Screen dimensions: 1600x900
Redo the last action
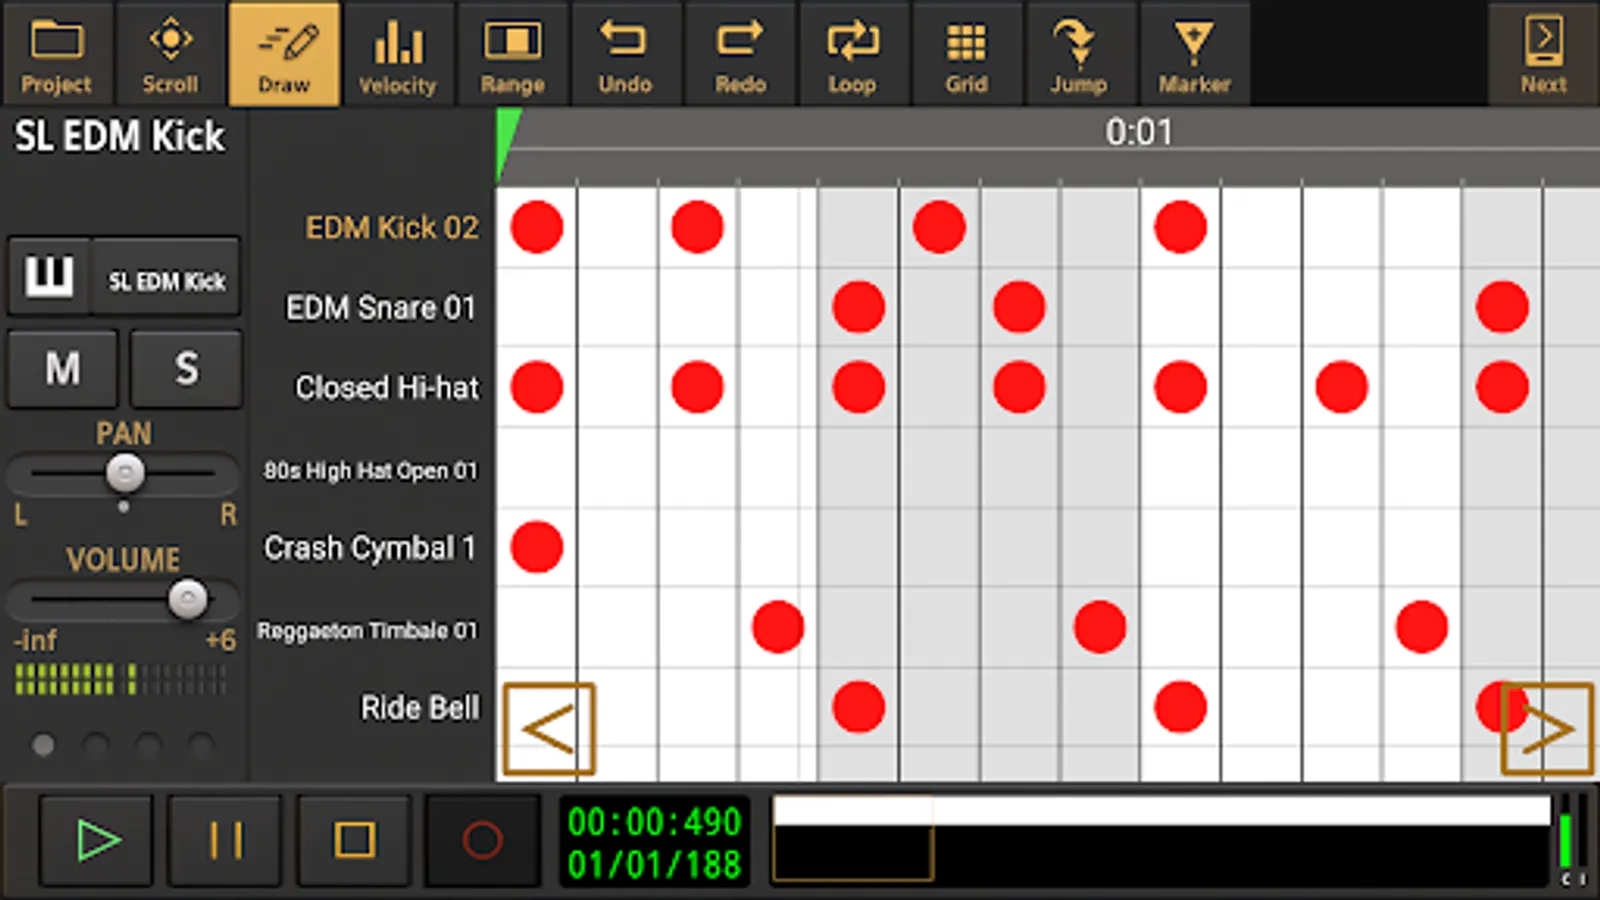[x=740, y=54]
